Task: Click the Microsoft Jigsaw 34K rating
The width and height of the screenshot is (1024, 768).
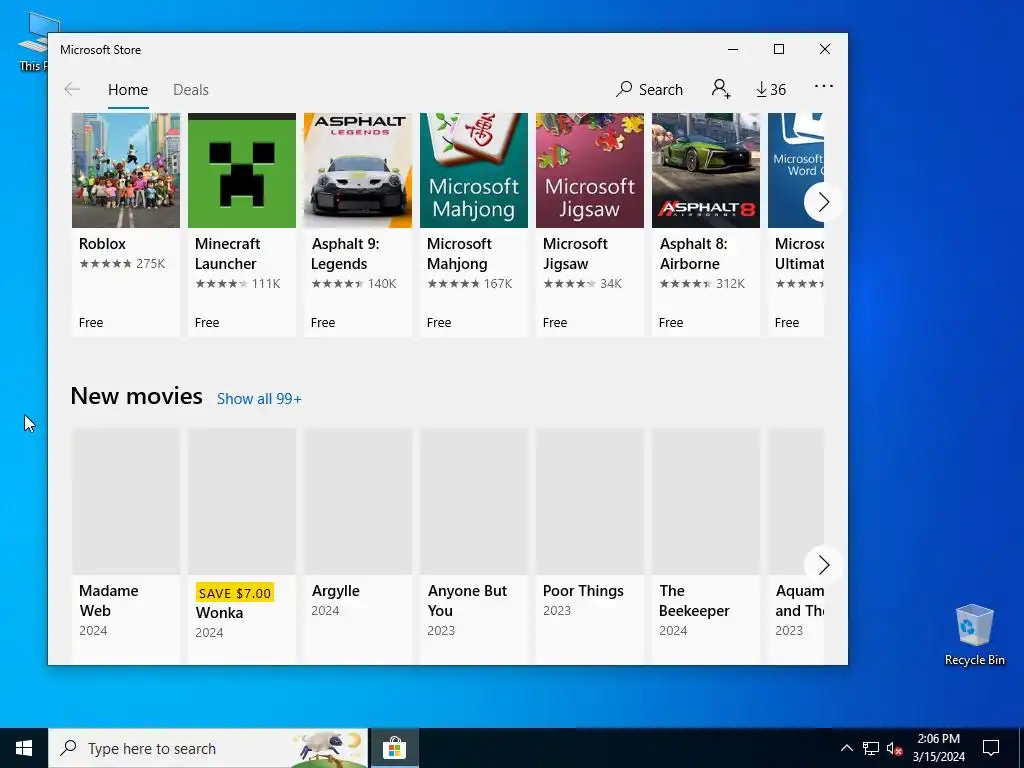Action: 583,283
